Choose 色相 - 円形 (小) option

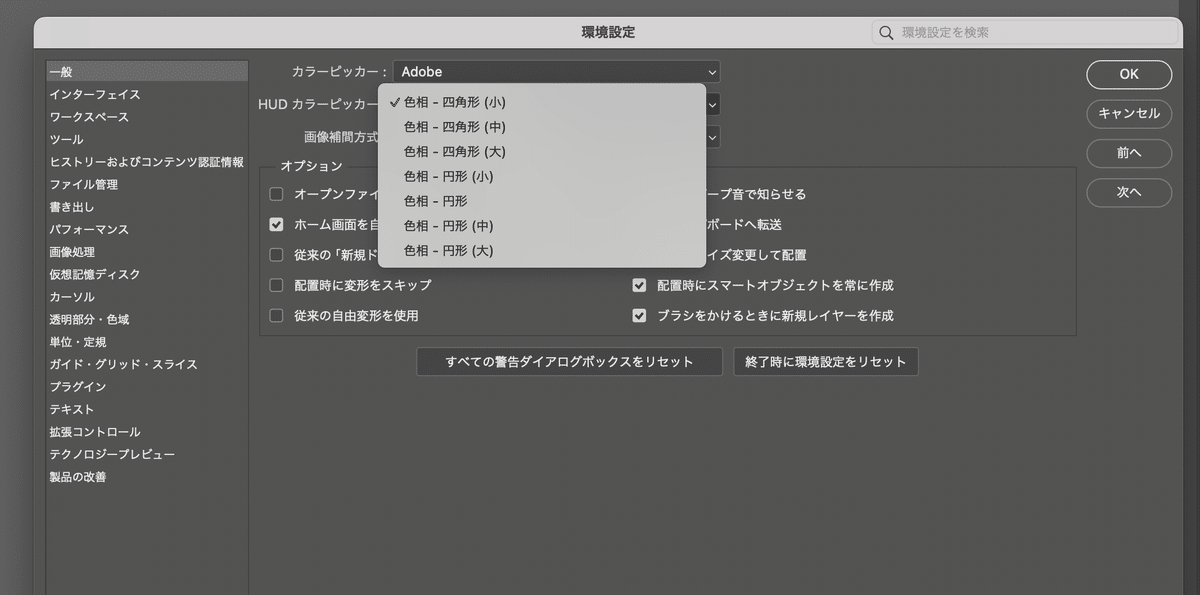tap(542, 176)
